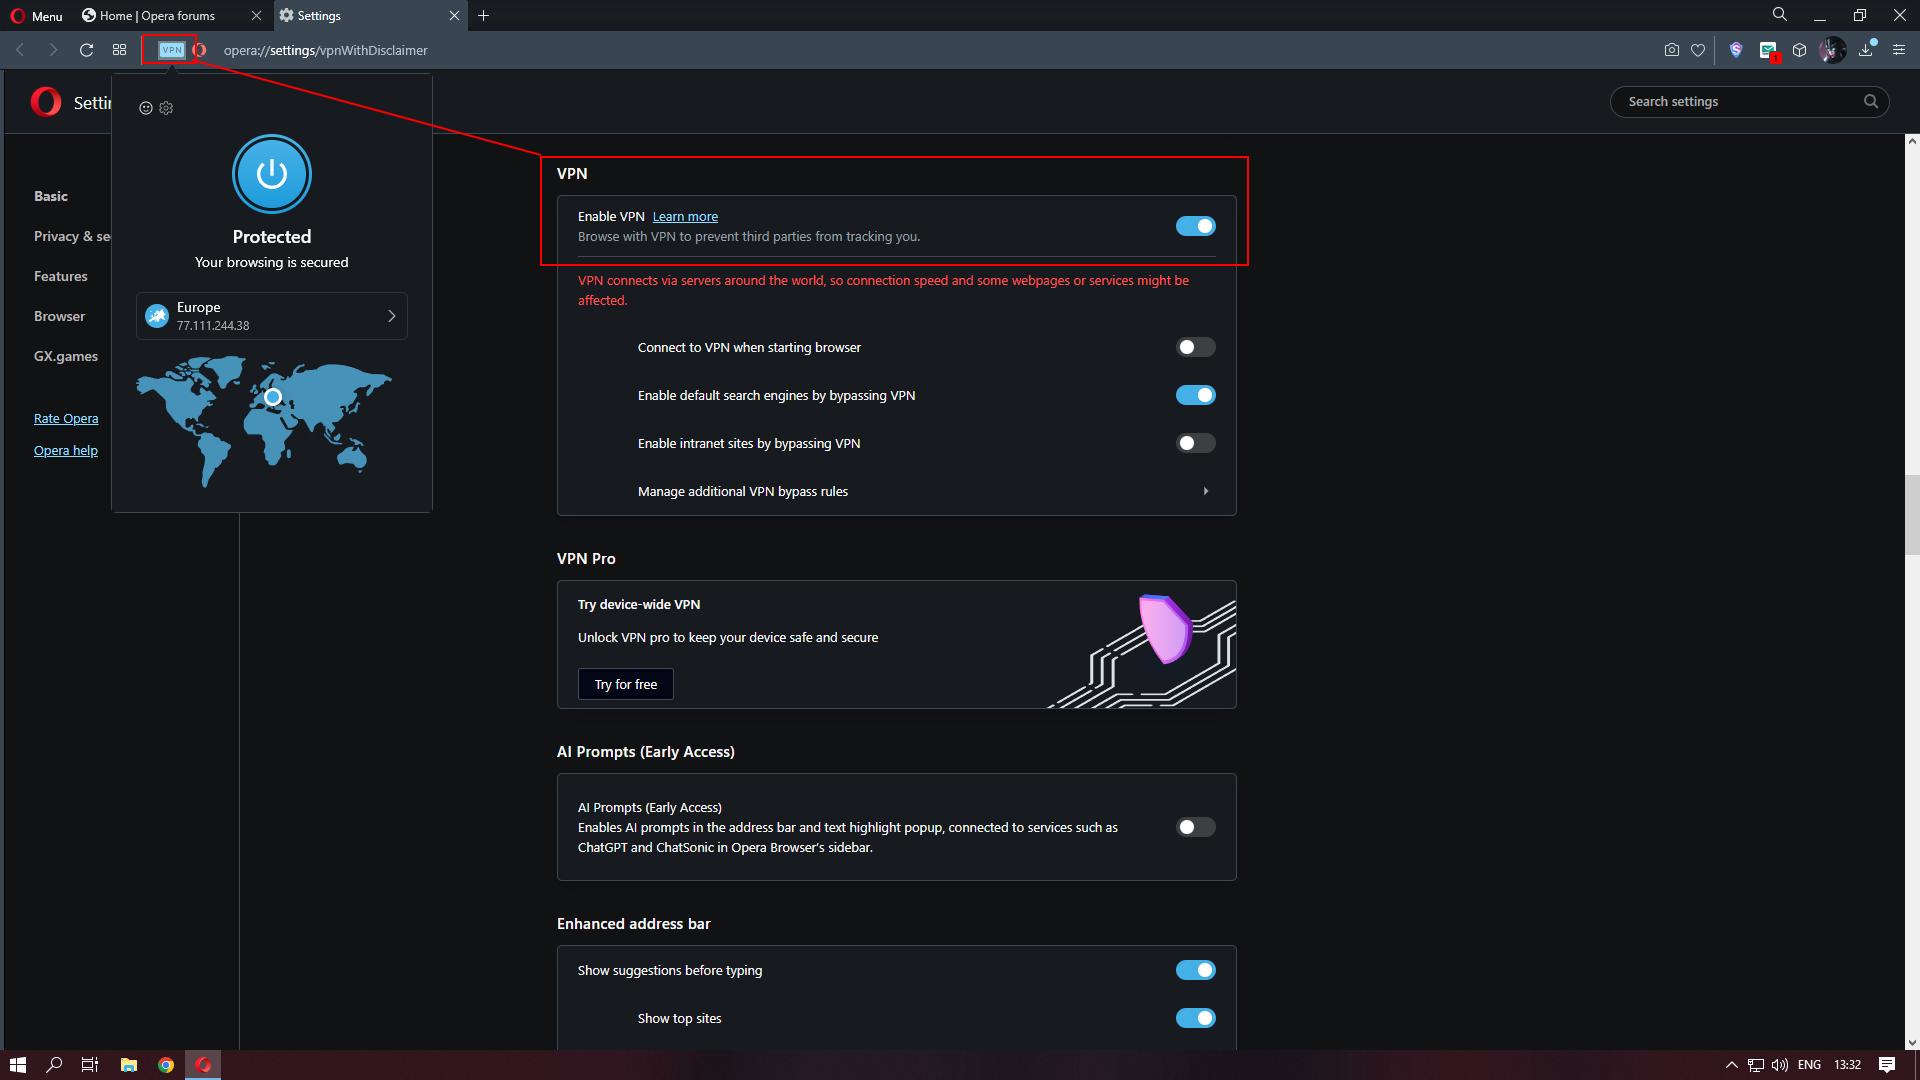Viewport: 1920px width, 1080px height.
Task: Click the network icon in system tray
Action: pos(1756,1065)
